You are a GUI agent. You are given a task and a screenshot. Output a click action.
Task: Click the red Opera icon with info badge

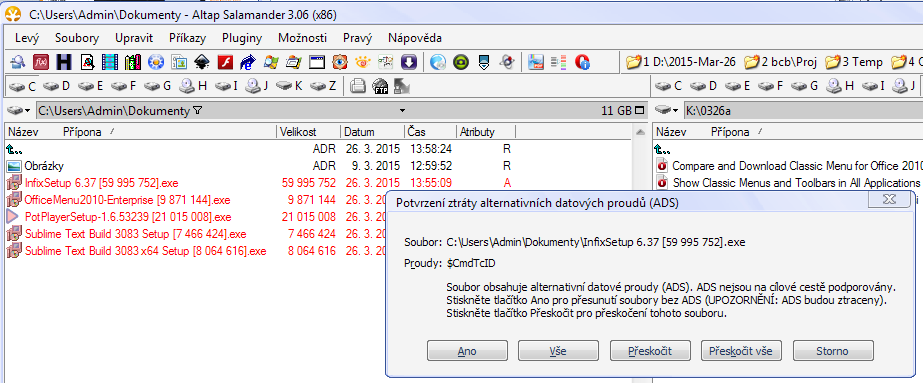click(582, 62)
